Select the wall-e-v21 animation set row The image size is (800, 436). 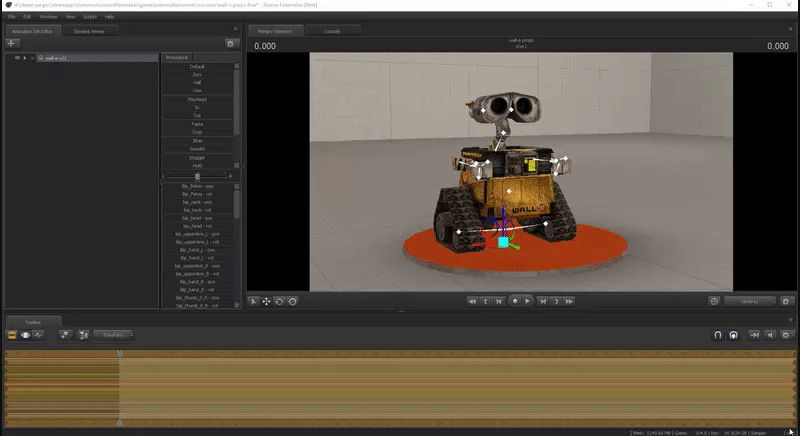tap(97, 58)
